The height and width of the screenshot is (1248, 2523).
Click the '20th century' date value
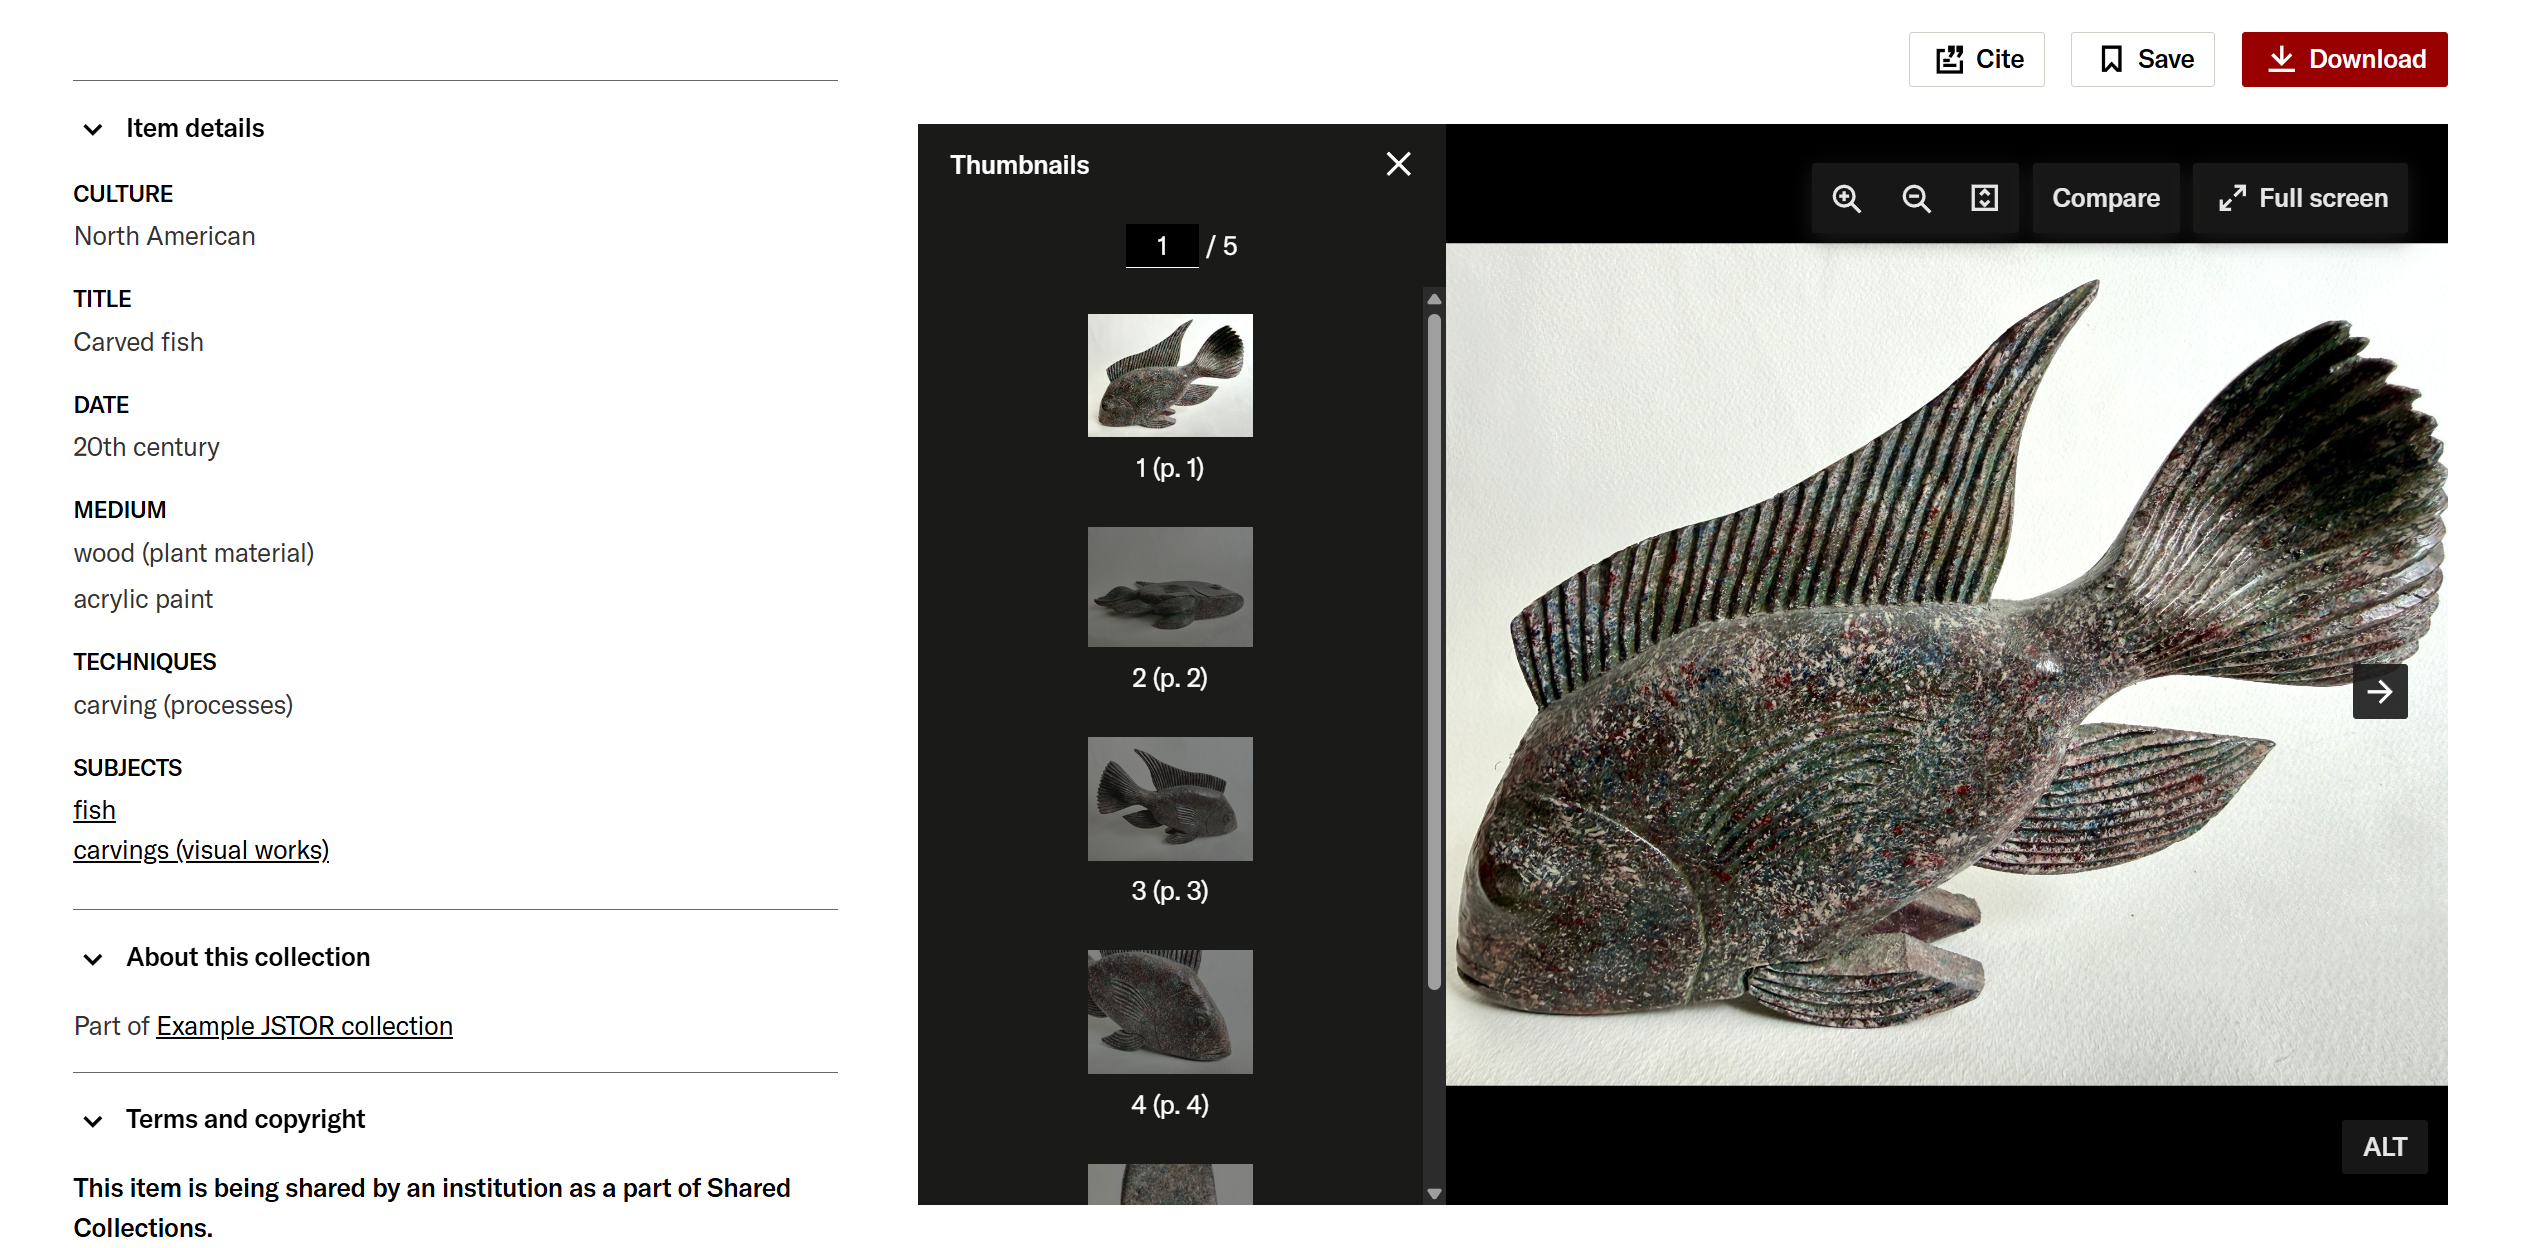pos(146,447)
